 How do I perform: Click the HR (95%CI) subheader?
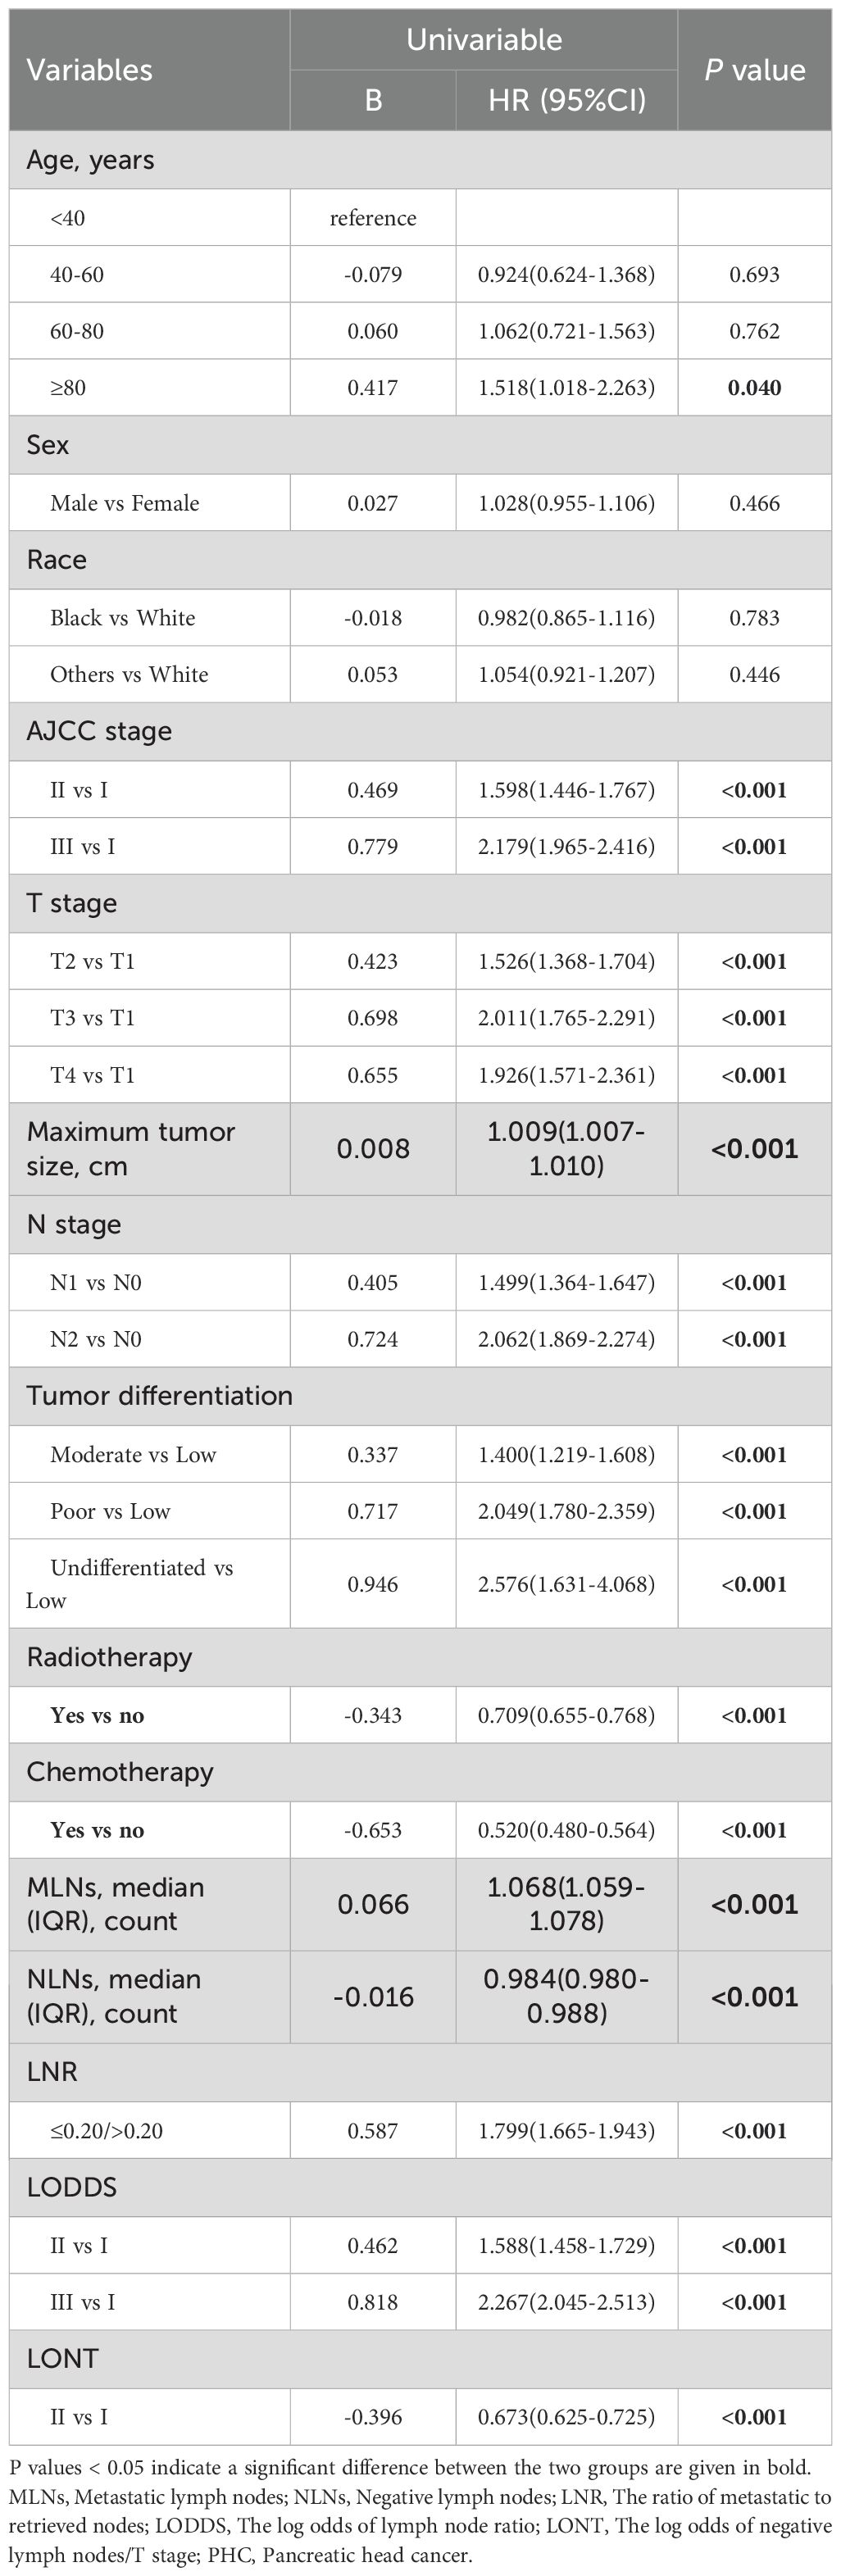coord(567,101)
